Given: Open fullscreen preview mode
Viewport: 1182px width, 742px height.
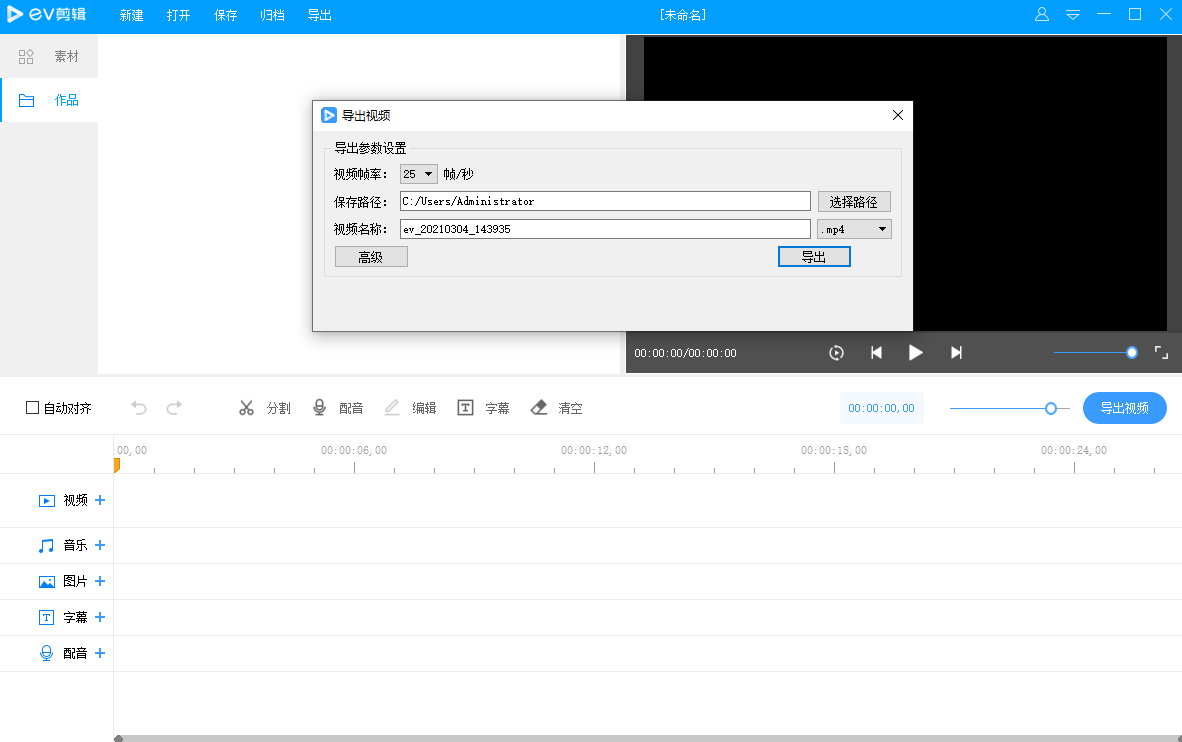Looking at the screenshot, I should pos(1161,352).
